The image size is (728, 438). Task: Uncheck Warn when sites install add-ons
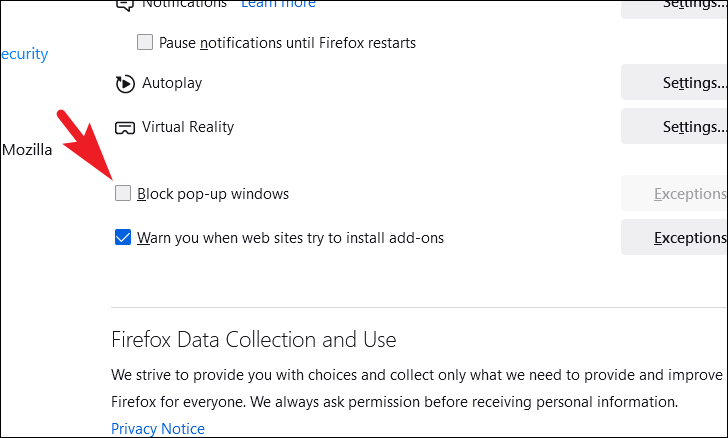(123, 237)
